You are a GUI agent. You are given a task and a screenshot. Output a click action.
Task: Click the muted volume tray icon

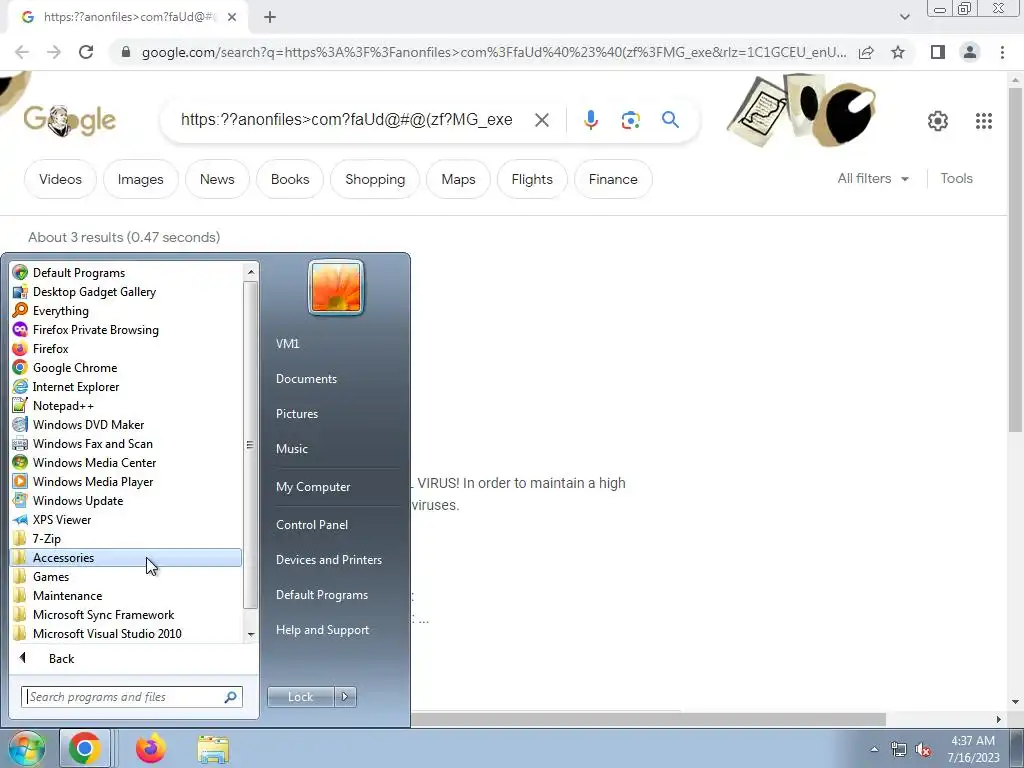(923, 750)
